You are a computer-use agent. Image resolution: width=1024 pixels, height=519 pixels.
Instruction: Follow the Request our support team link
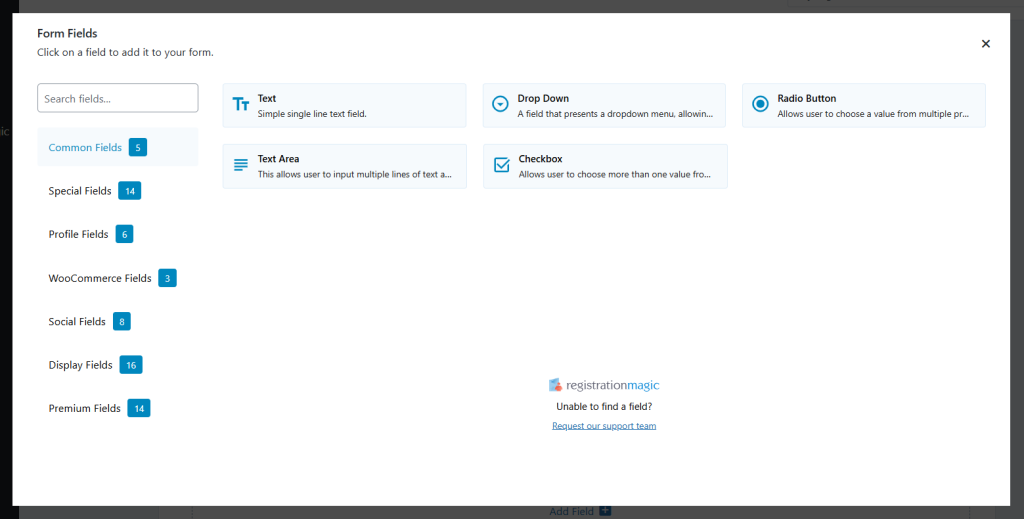coord(604,426)
